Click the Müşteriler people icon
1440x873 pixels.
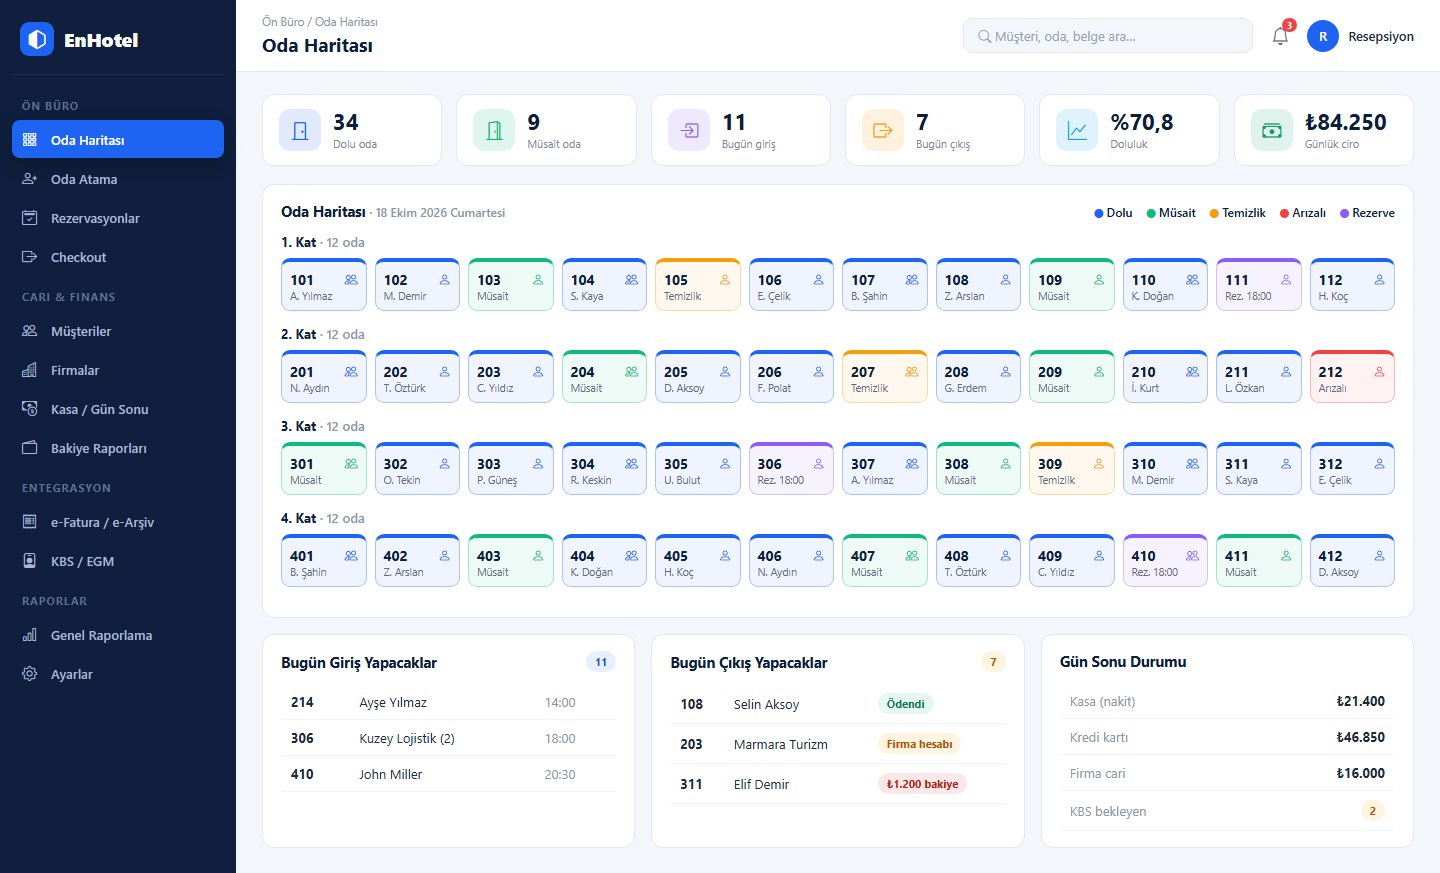30,331
